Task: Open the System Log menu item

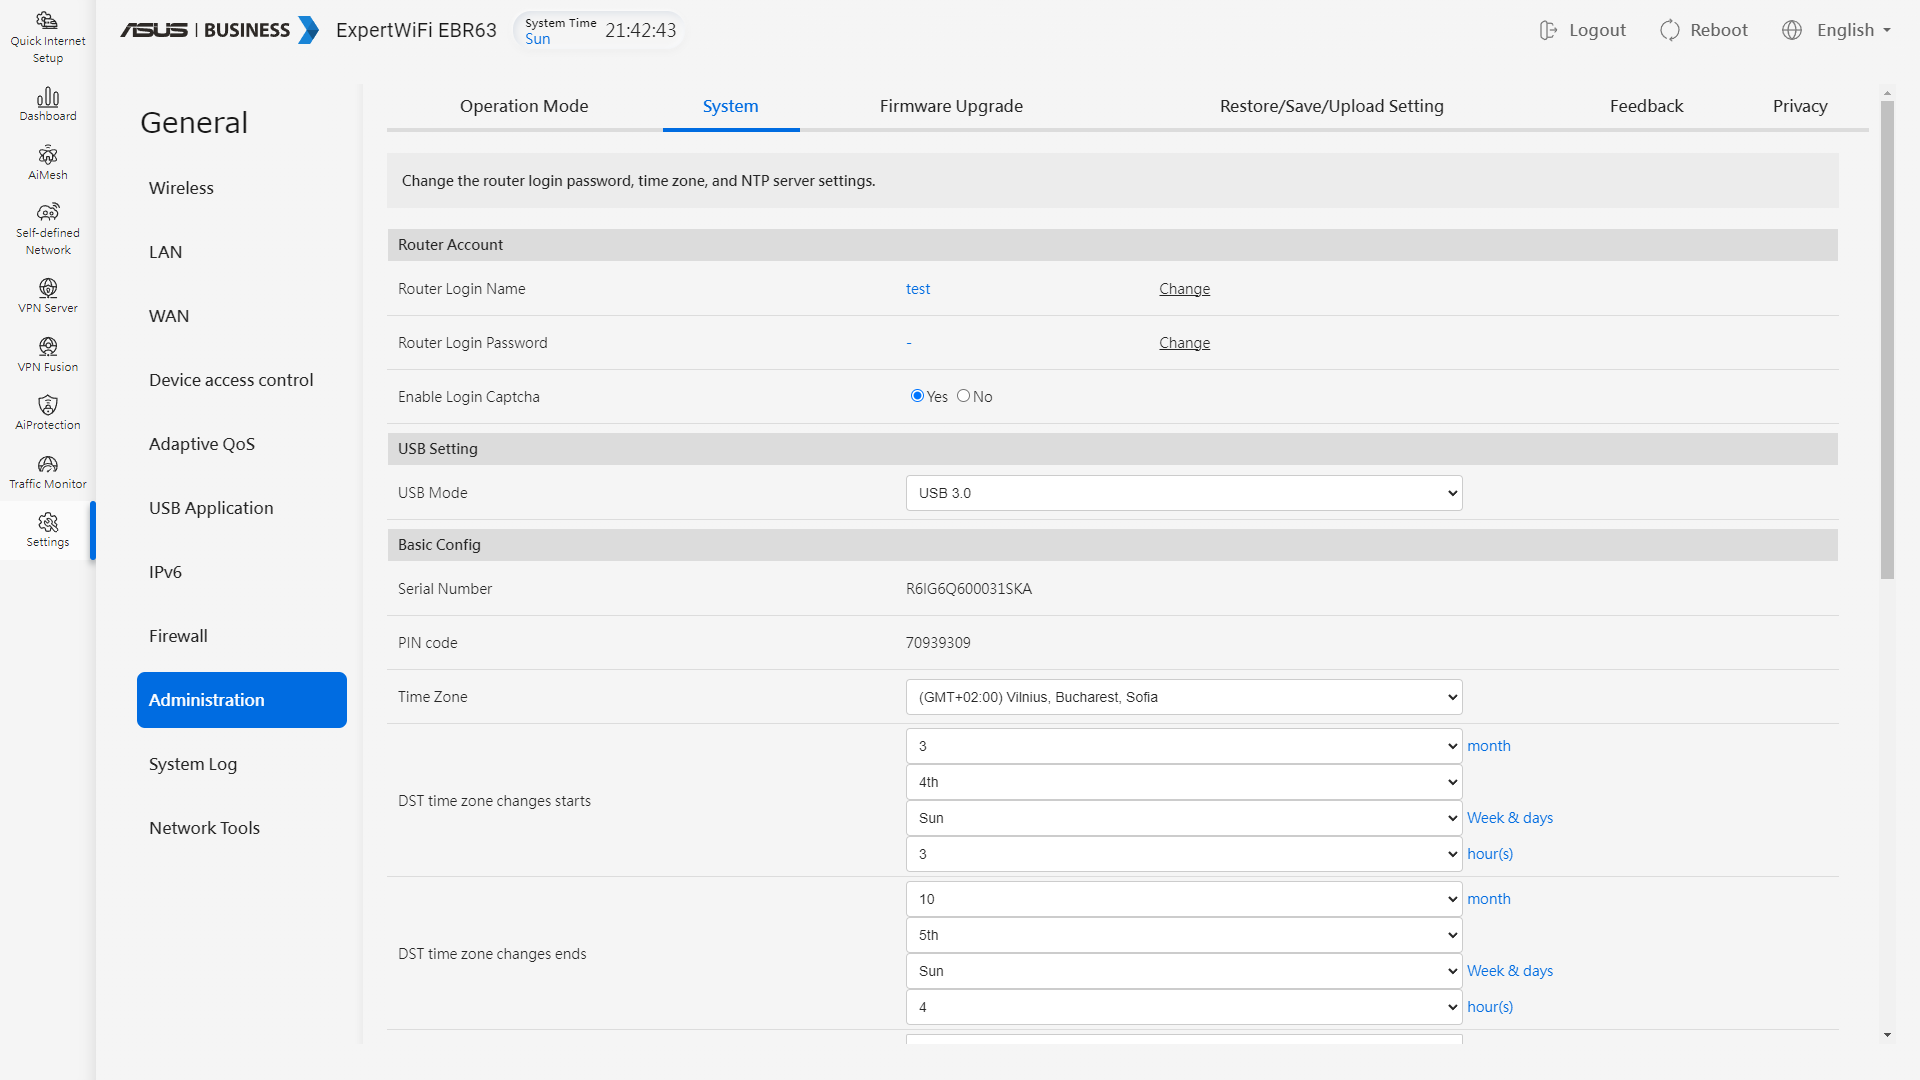Action: click(193, 764)
